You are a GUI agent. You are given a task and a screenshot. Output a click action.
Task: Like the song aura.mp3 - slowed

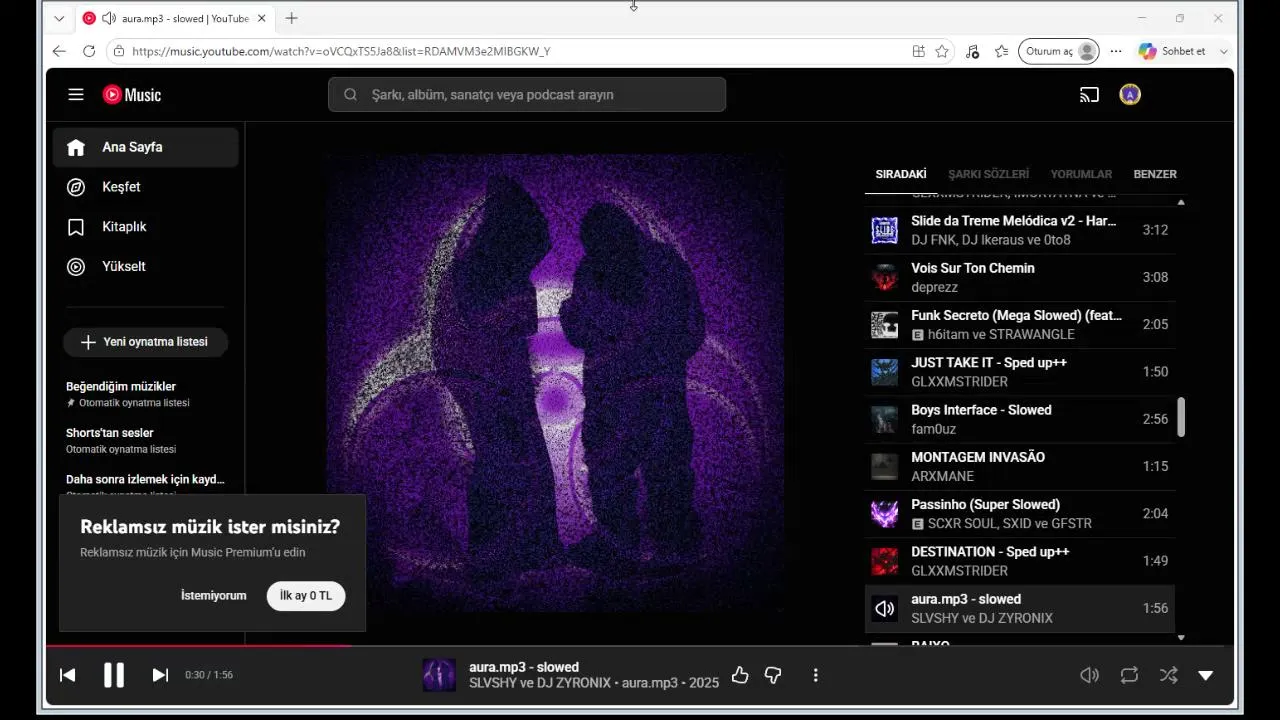click(740, 675)
